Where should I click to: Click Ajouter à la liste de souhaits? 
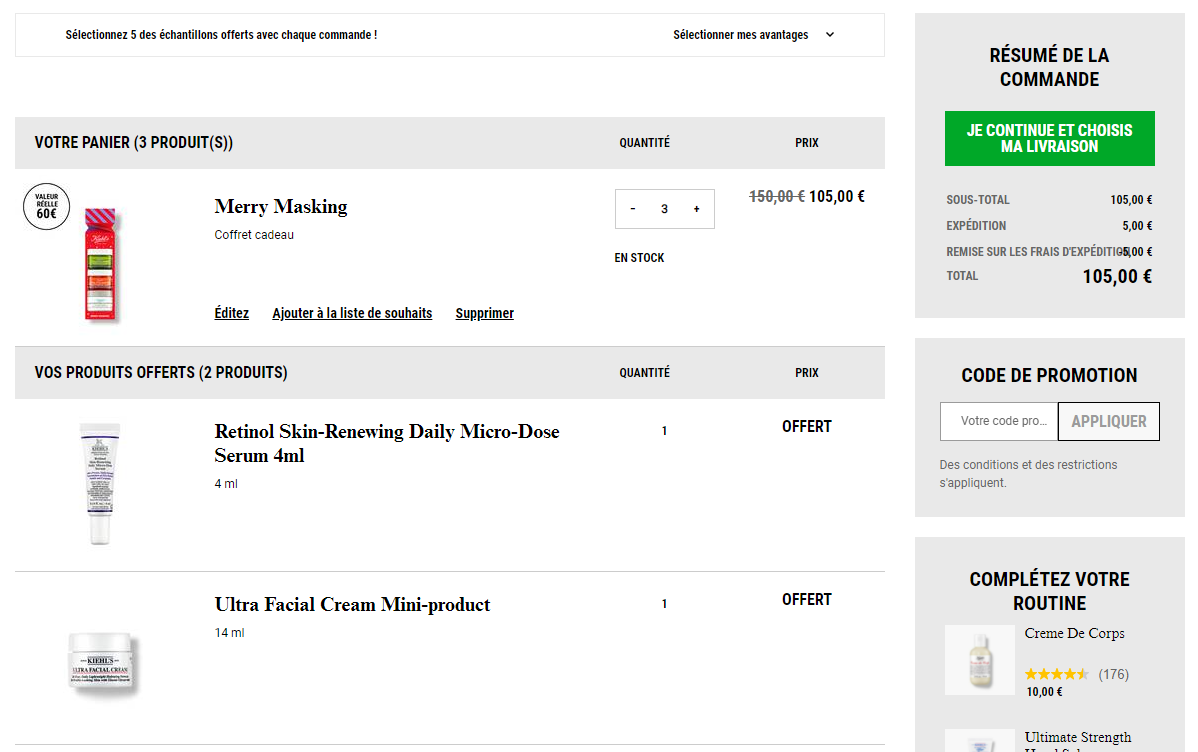(352, 313)
